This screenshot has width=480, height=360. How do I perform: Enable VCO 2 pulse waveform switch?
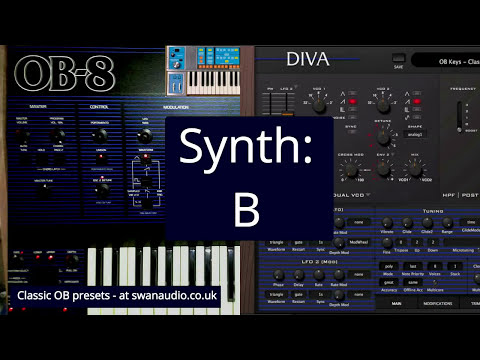[417, 109]
